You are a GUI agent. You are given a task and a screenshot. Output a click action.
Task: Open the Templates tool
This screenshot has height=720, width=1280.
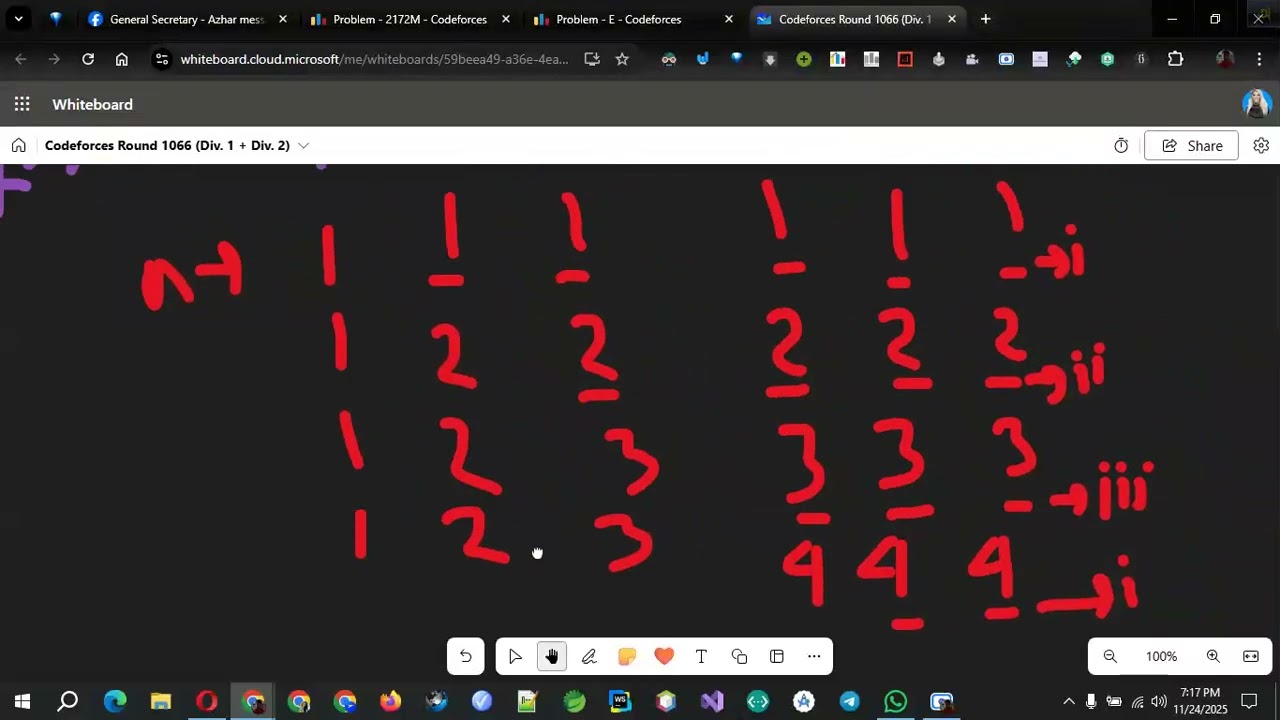point(777,657)
